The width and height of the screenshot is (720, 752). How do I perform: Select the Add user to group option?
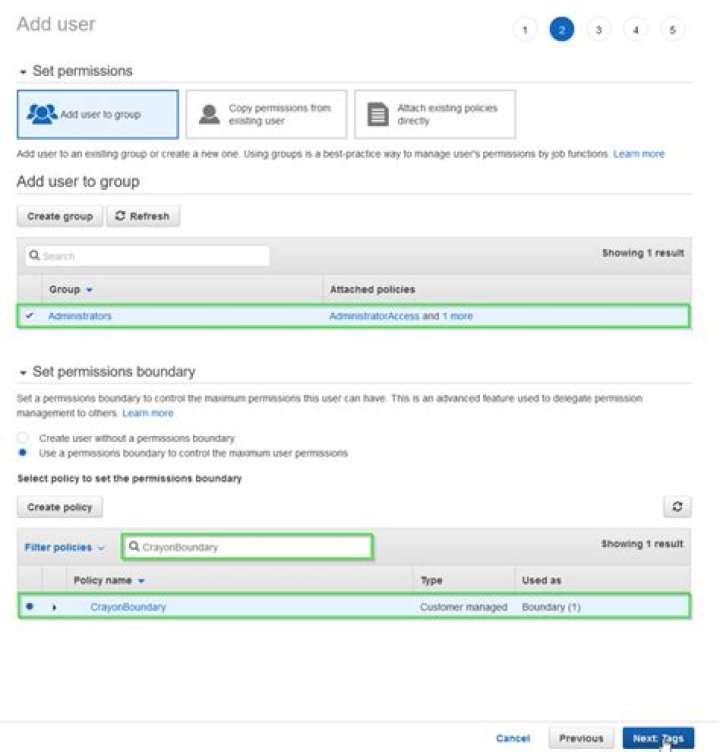[x=98, y=114]
